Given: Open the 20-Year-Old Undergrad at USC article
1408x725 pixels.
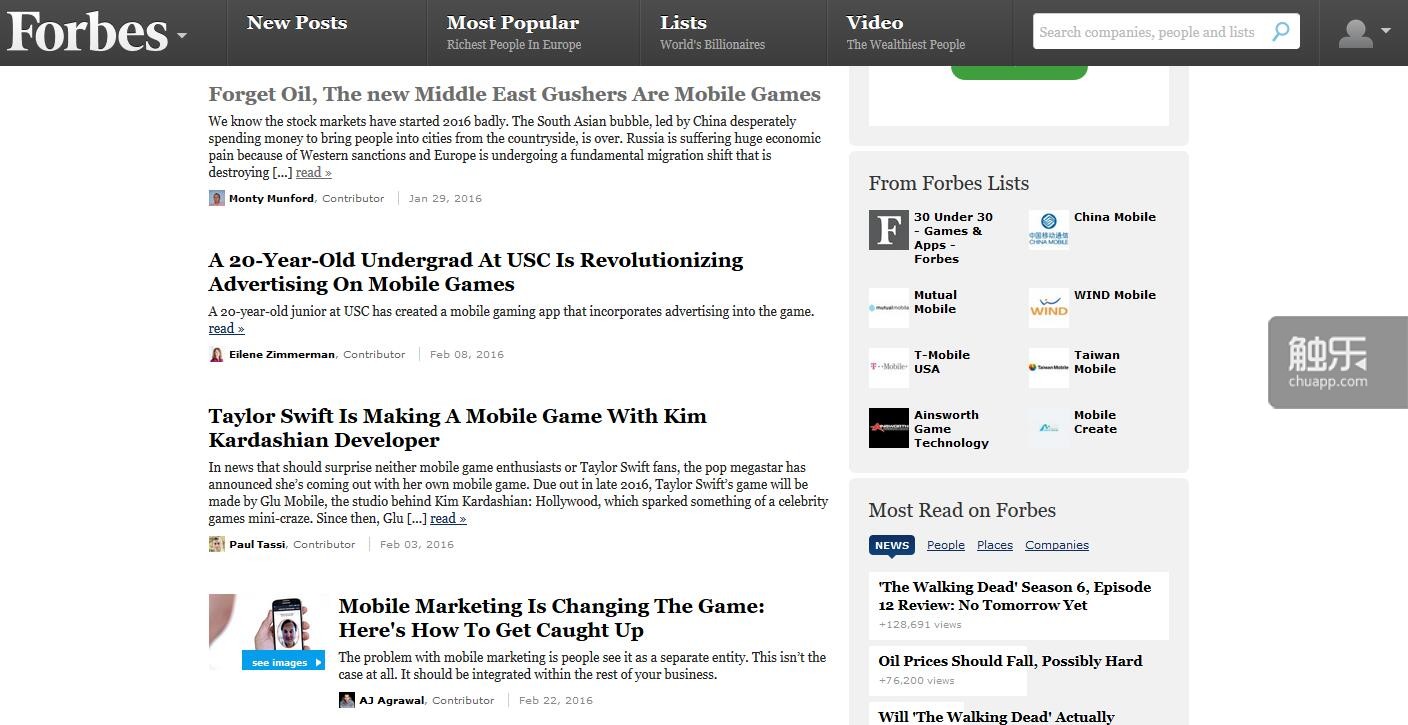Looking at the screenshot, I should [x=476, y=272].
